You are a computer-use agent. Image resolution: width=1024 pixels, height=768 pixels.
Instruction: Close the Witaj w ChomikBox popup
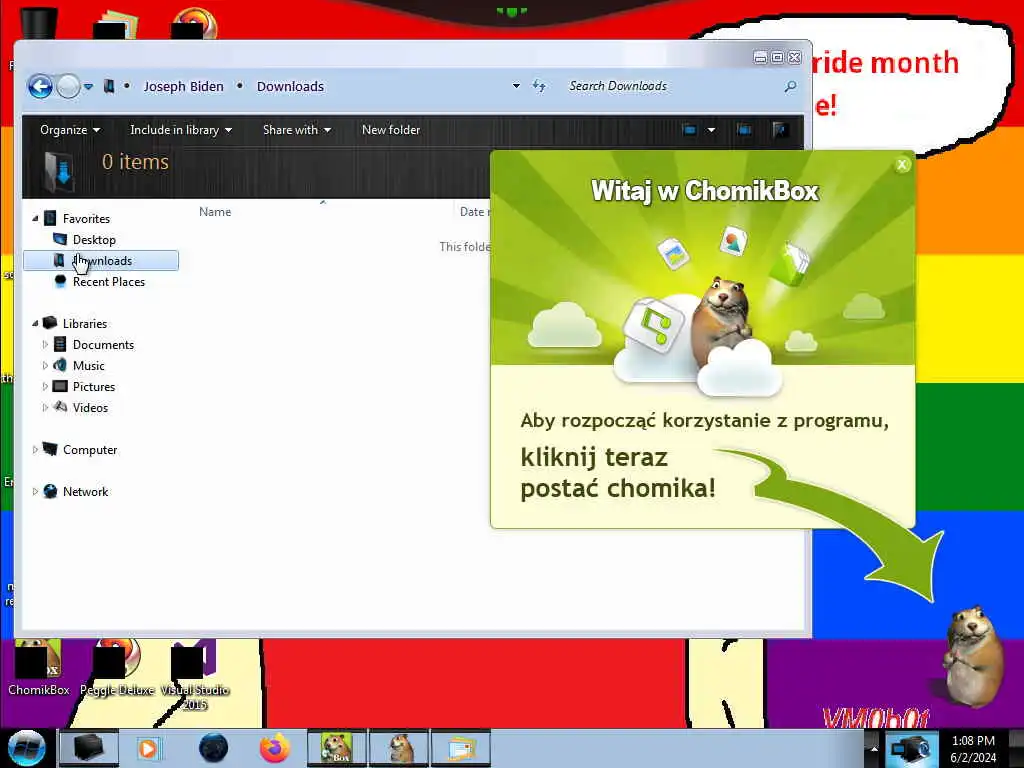(902, 165)
